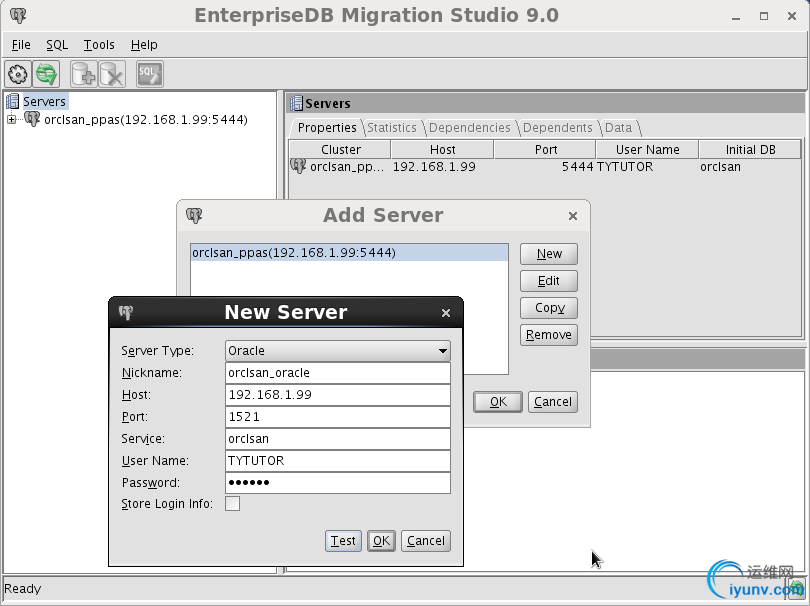
Task: Select the Servers root tree item
Action: point(44,101)
